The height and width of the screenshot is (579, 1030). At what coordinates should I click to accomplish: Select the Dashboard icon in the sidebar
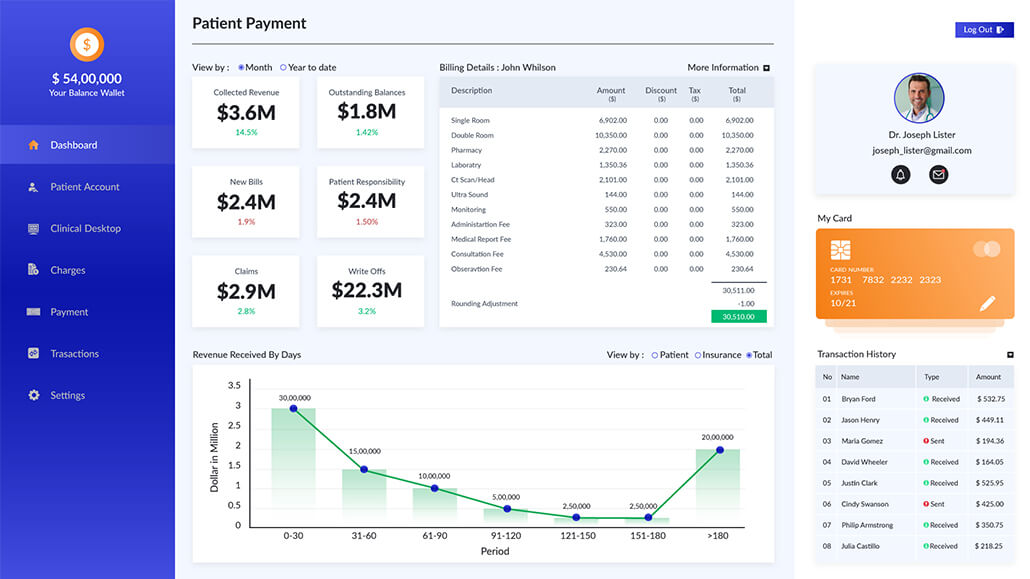point(33,143)
